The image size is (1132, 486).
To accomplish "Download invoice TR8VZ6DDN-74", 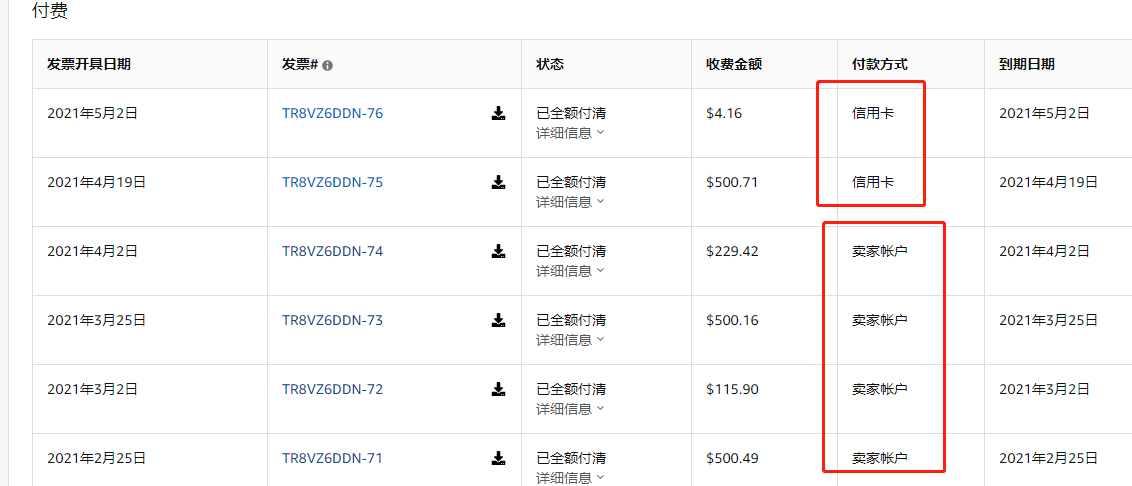I will (x=498, y=251).
